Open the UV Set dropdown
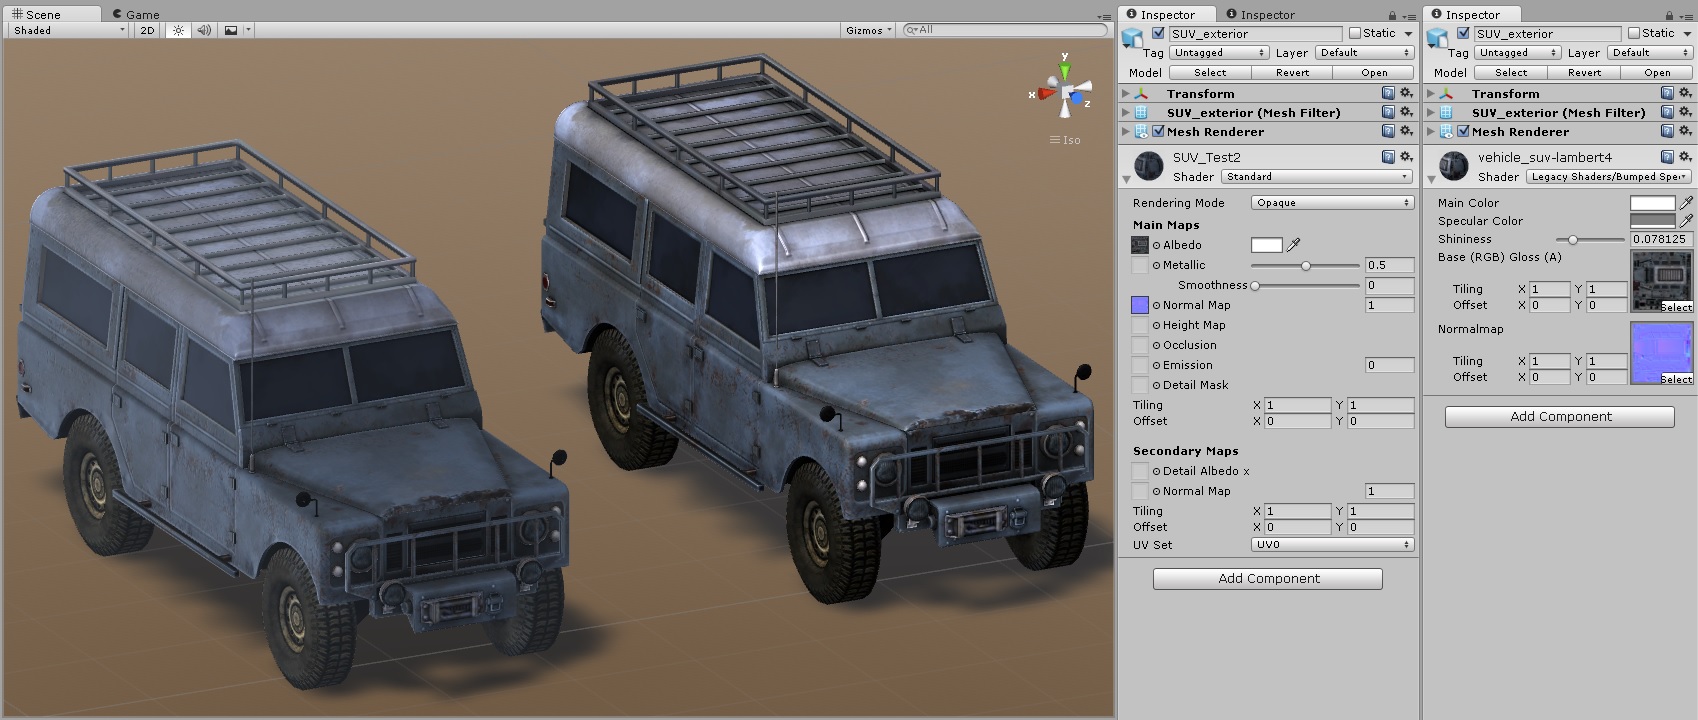This screenshot has width=1698, height=720. (x=1332, y=544)
